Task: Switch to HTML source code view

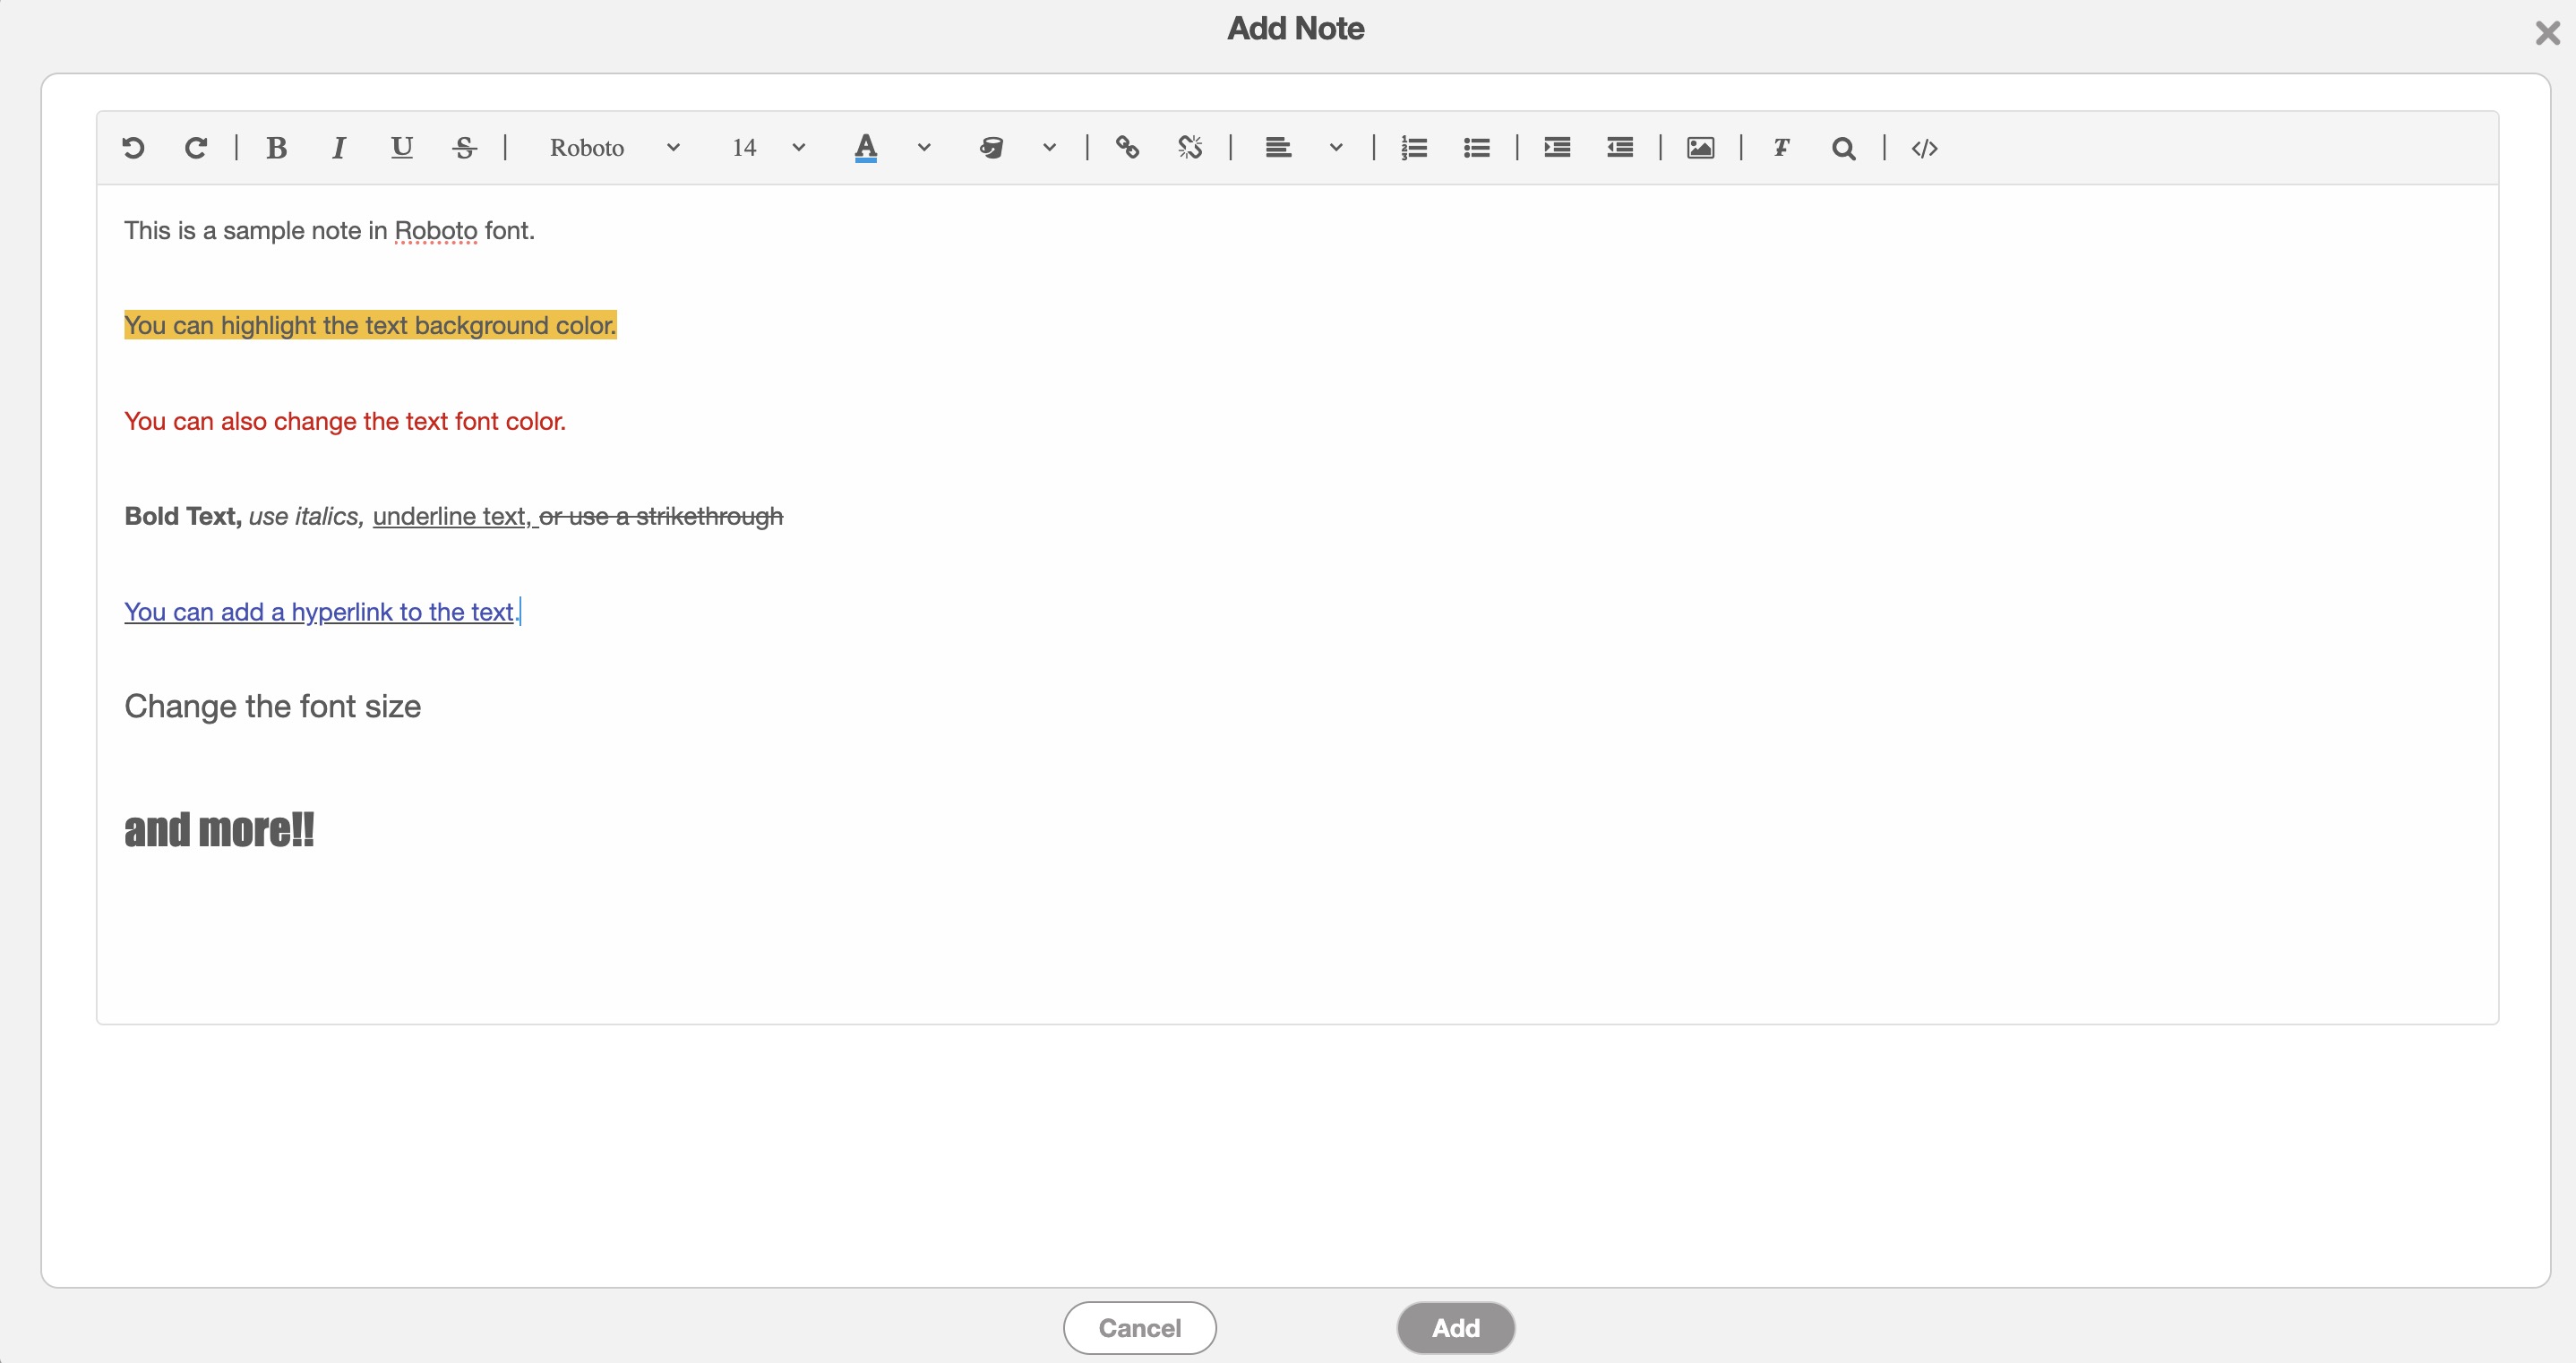Action: (x=1924, y=148)
